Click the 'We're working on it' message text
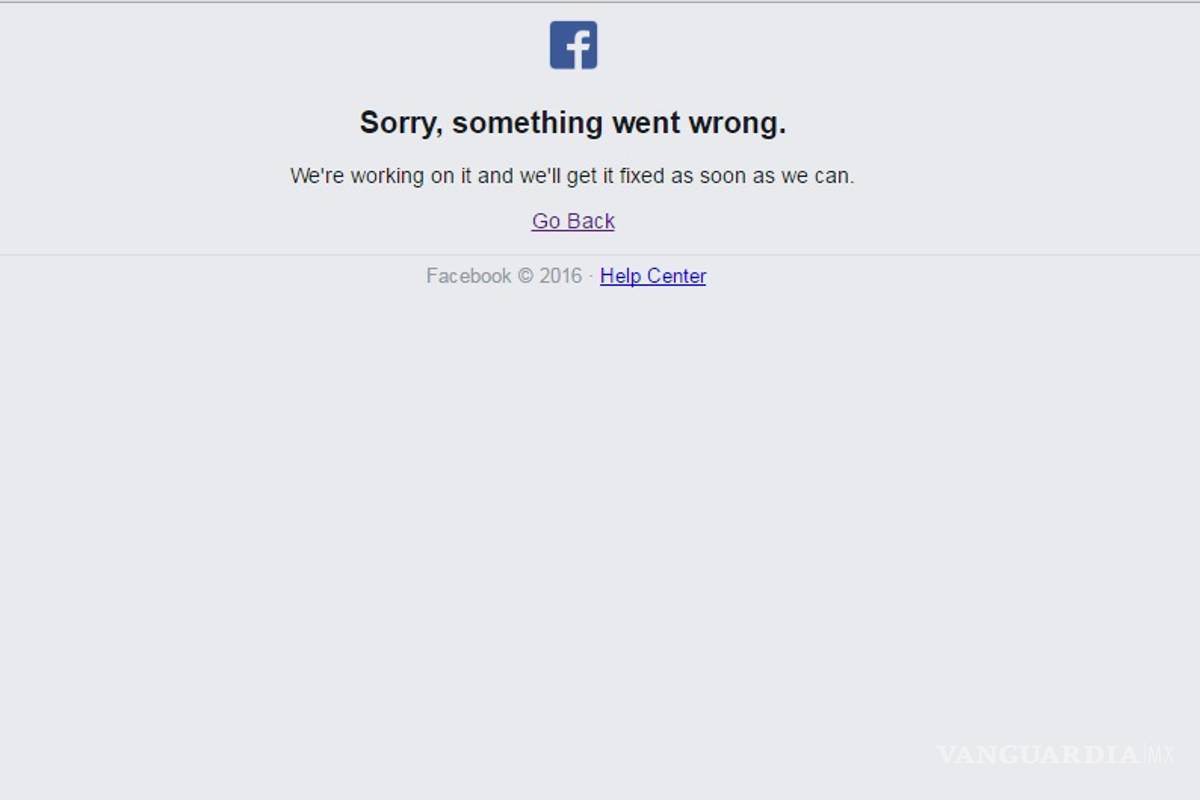Image resolution: width=1200 pixels, height=800 pixels. pyautogui.click(x=572, y=176)
